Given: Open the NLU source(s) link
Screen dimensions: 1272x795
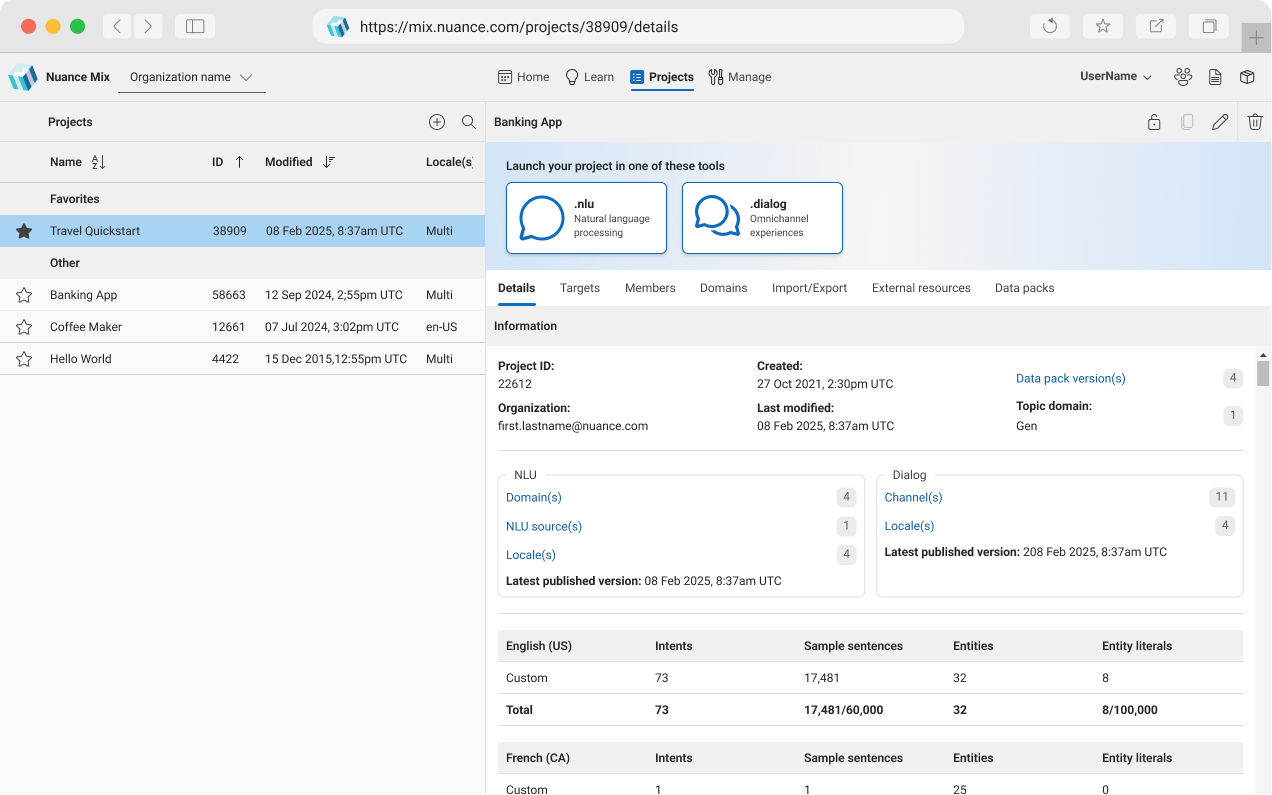Looking at the screenshot, I should [x=544, y=526].
